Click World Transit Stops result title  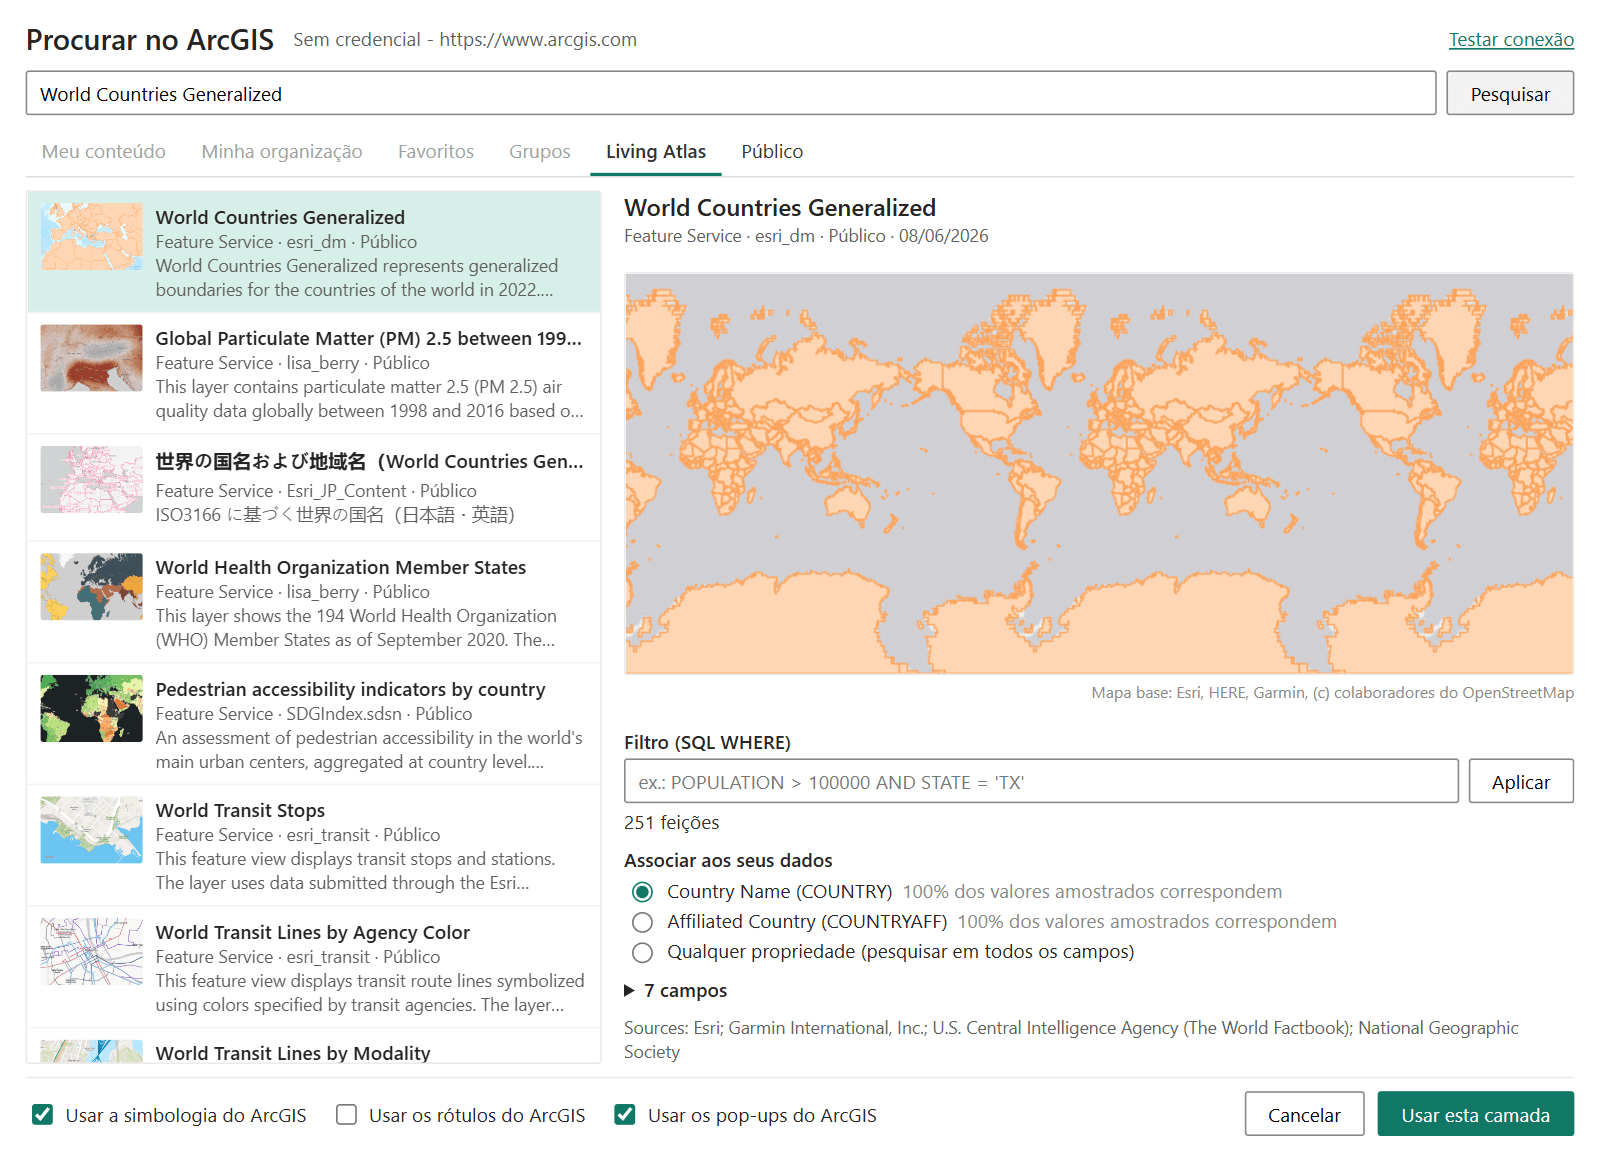tap(240, 811)
